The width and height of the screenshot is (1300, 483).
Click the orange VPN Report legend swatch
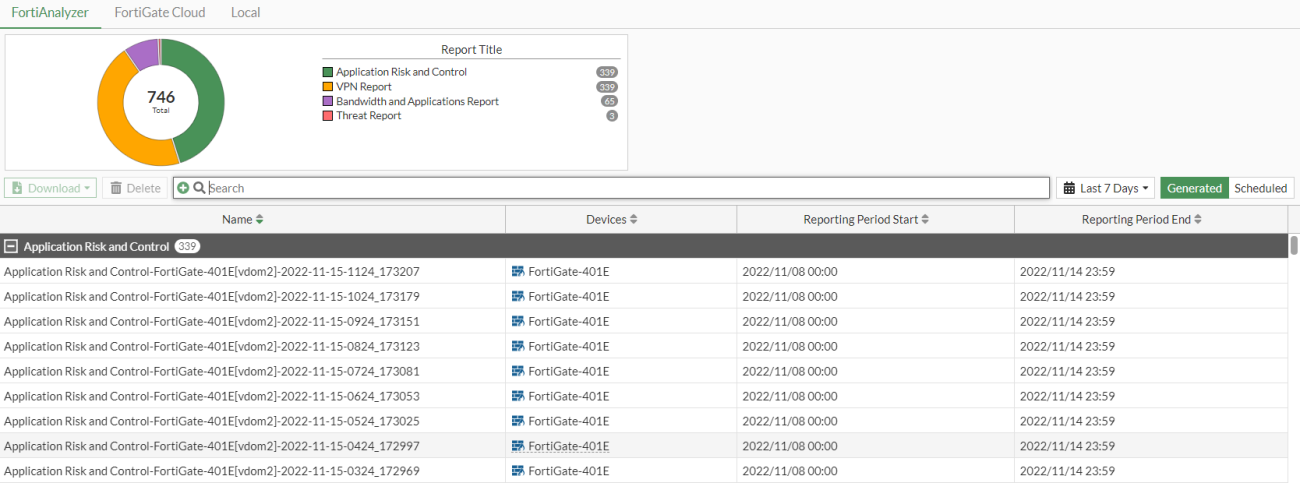(327, 87)
